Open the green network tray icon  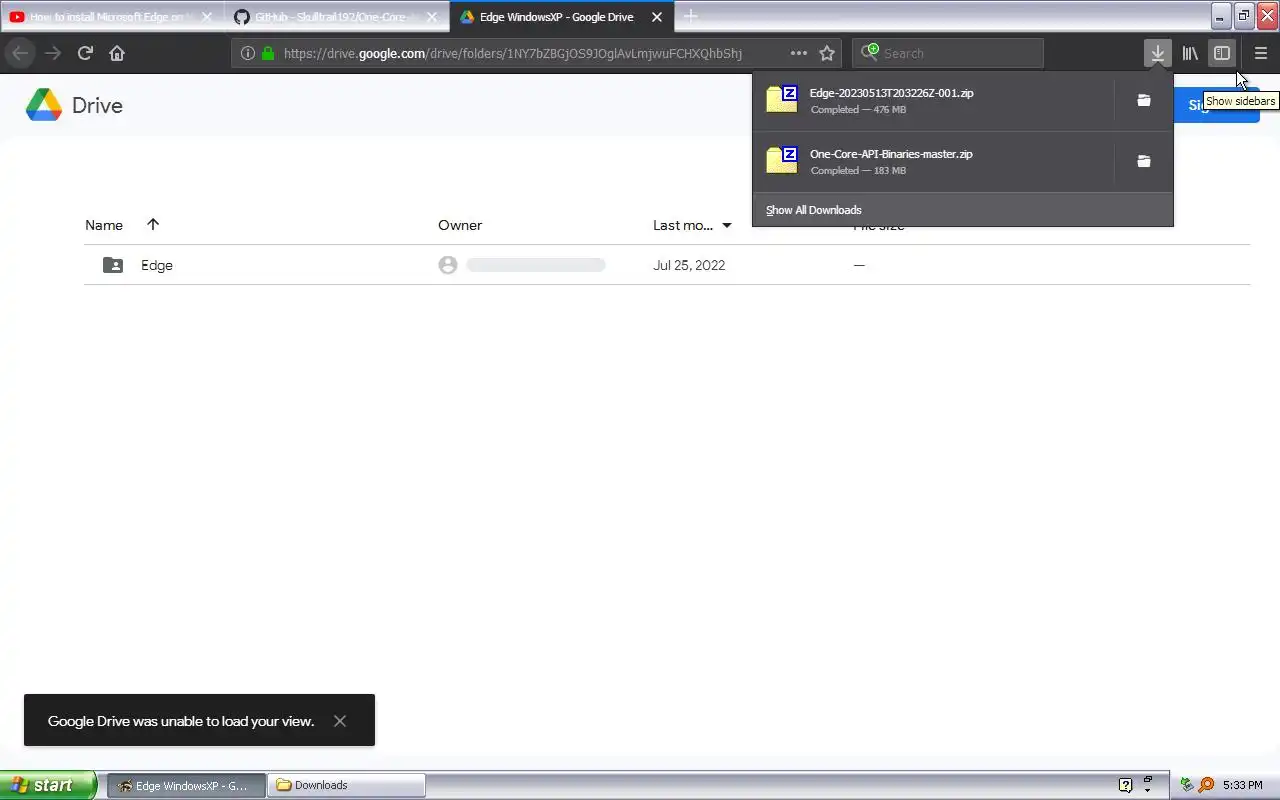point(1187,785)
